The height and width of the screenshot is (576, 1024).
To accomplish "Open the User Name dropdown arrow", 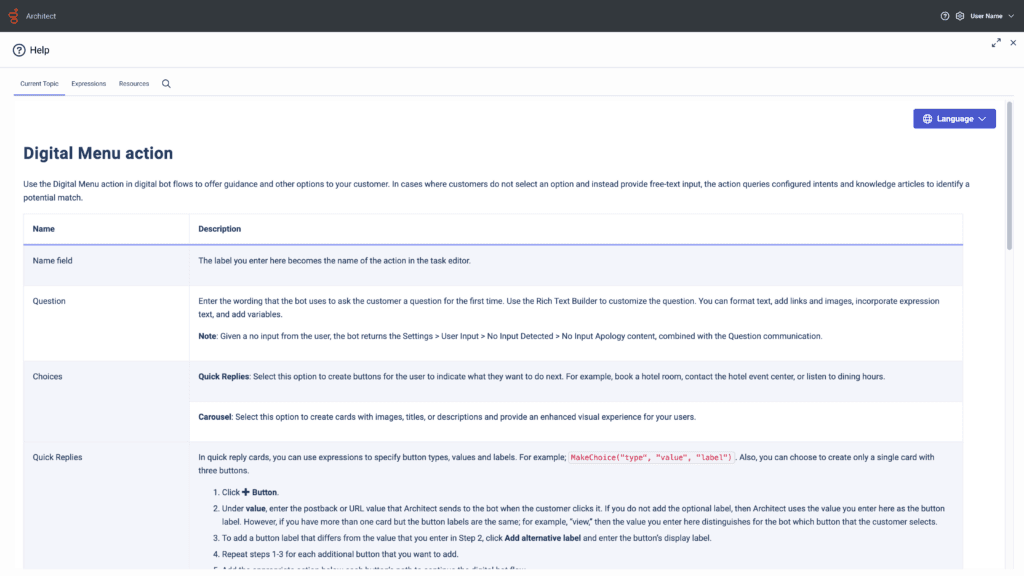I will (1011, 16).
